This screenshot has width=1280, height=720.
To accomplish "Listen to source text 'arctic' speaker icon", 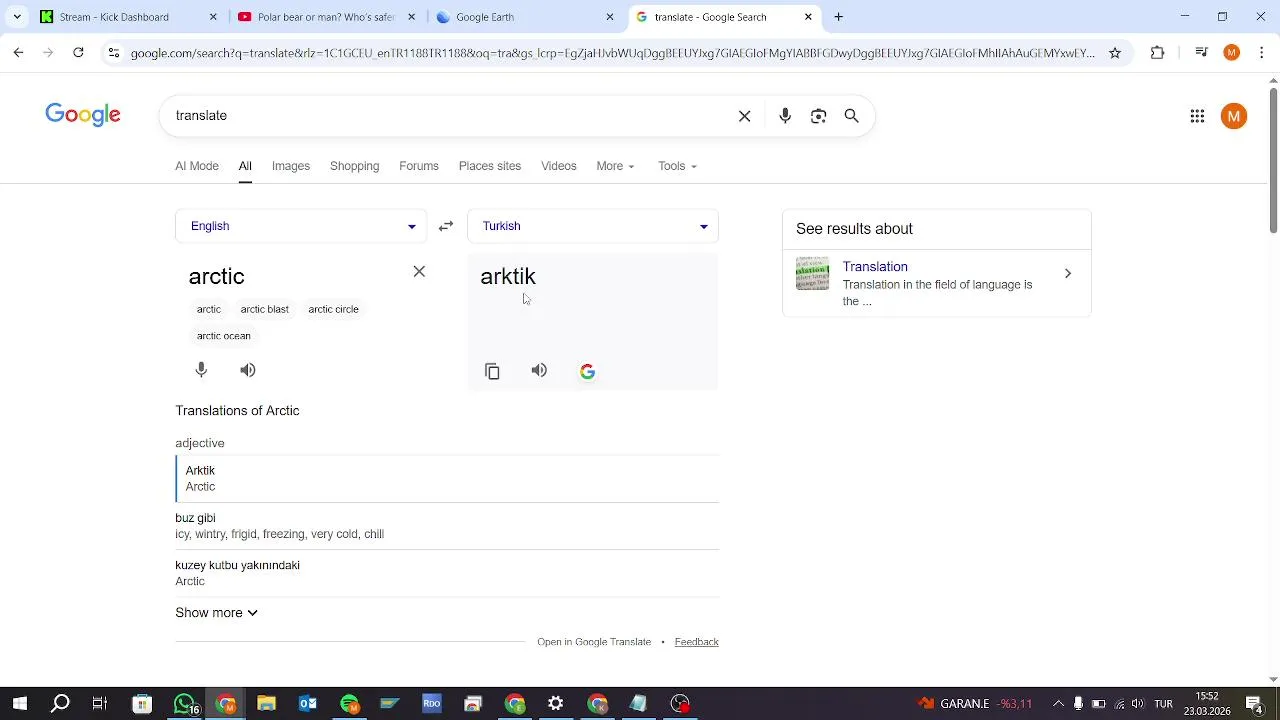I will click(x=248, y=370).
